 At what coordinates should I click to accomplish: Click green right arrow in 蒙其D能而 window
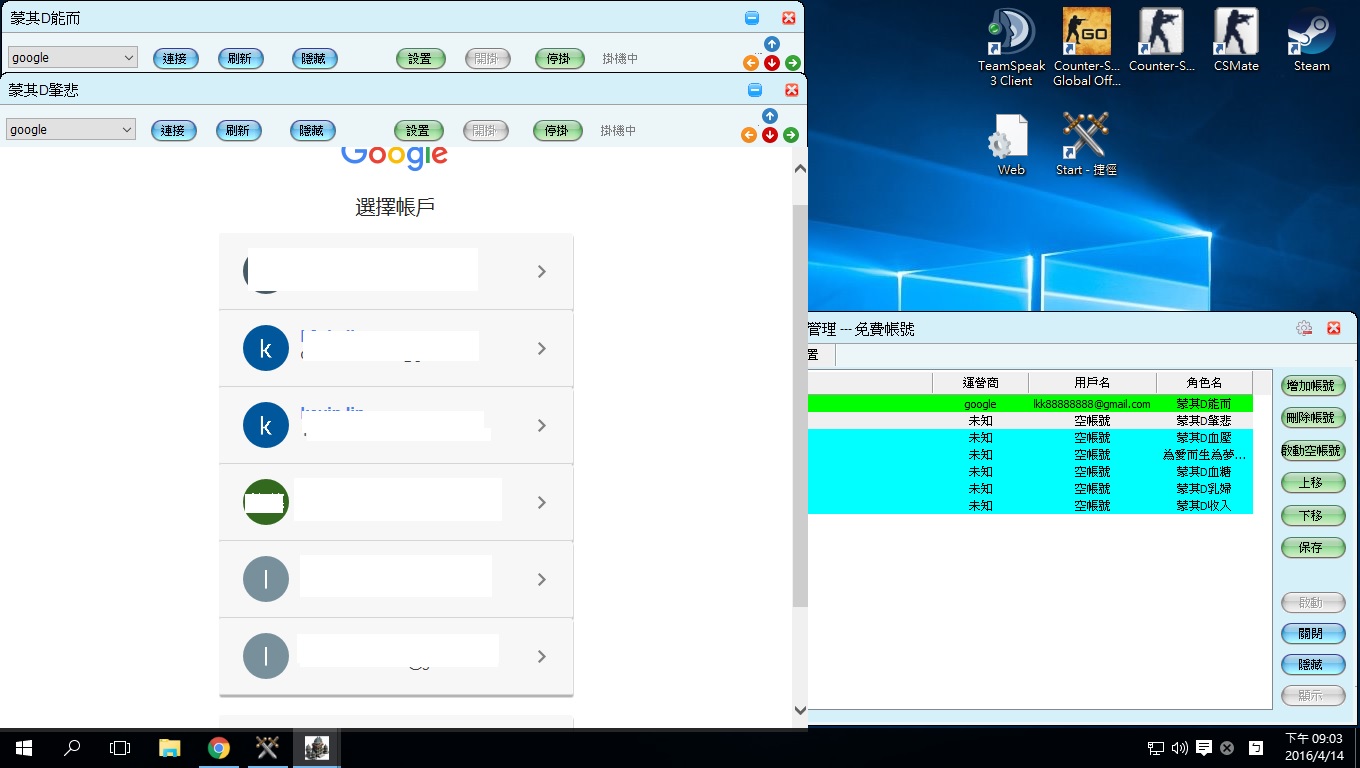(793, 63)
